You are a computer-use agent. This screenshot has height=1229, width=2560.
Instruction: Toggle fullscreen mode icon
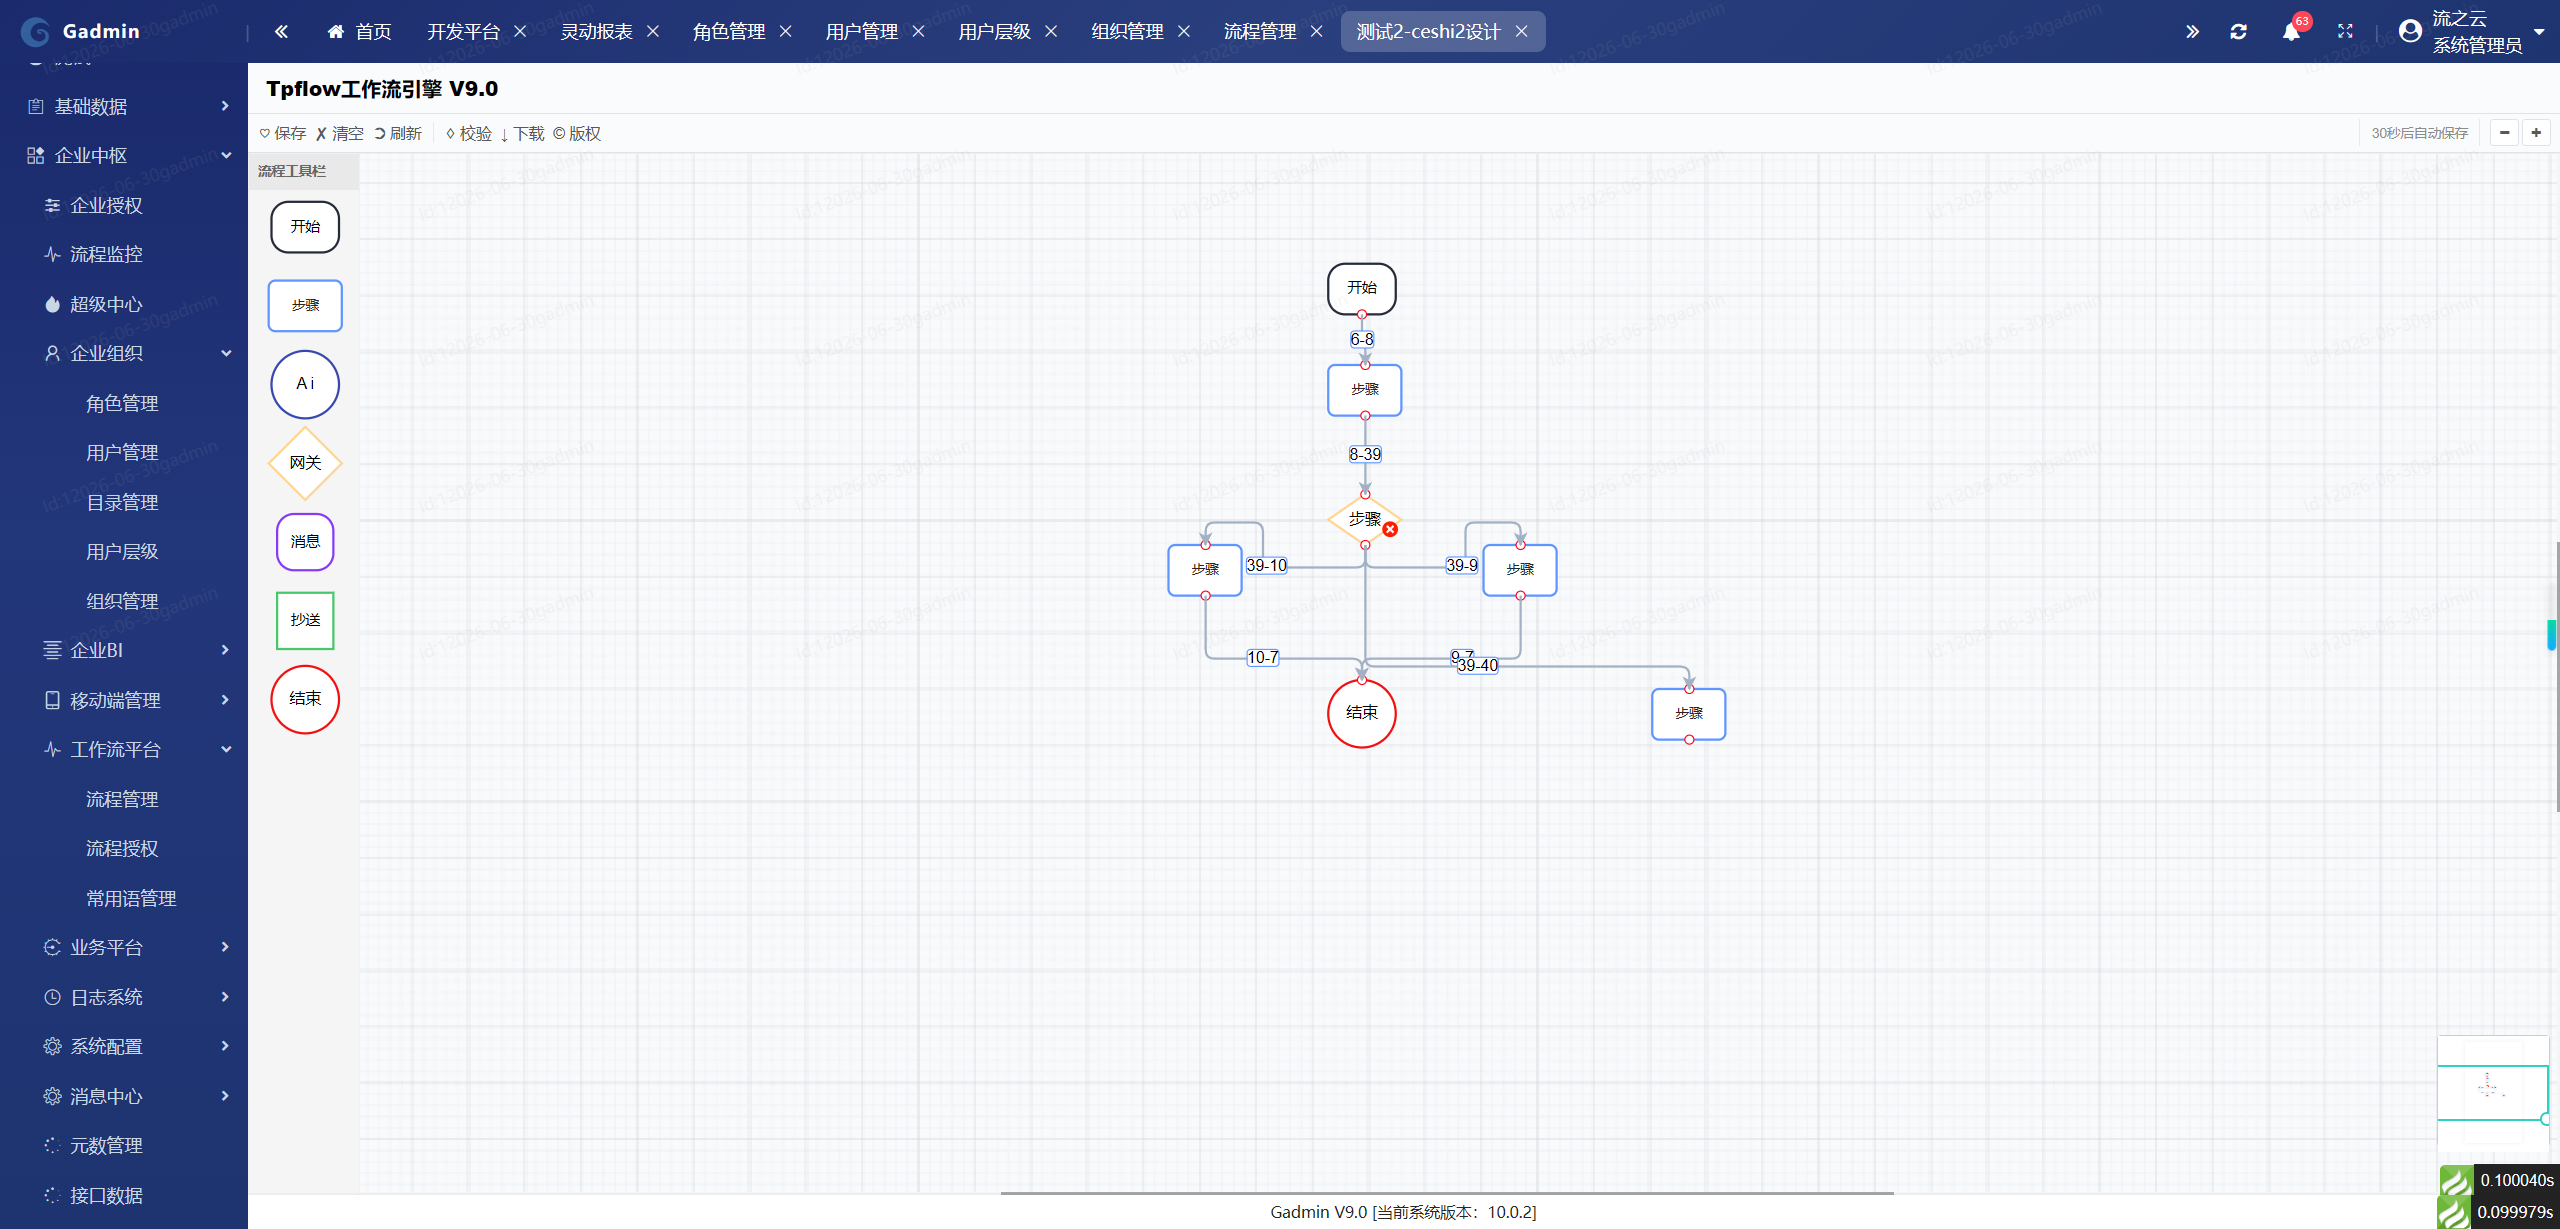click(x=2345, y=32)
